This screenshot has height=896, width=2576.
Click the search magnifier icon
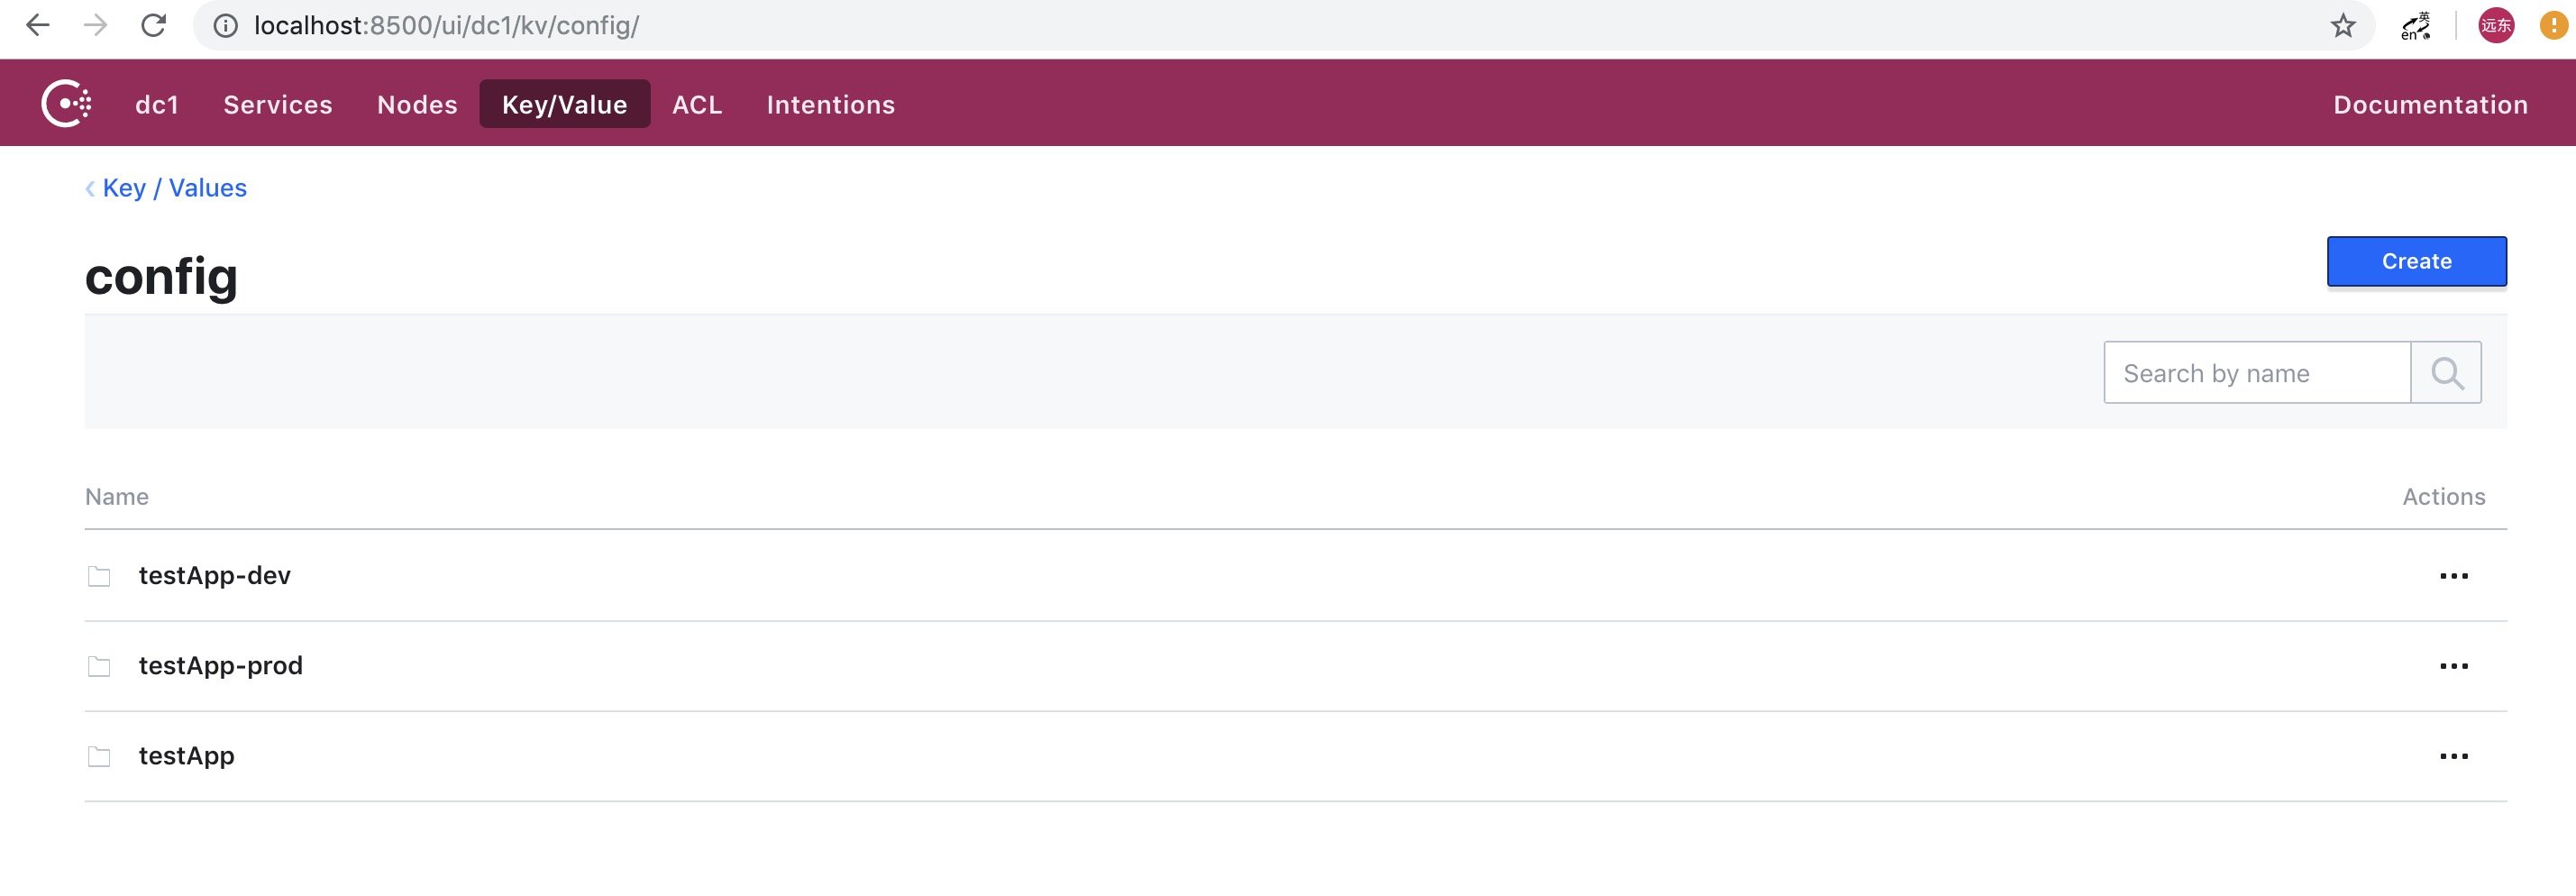click(x=2446, y=373)
